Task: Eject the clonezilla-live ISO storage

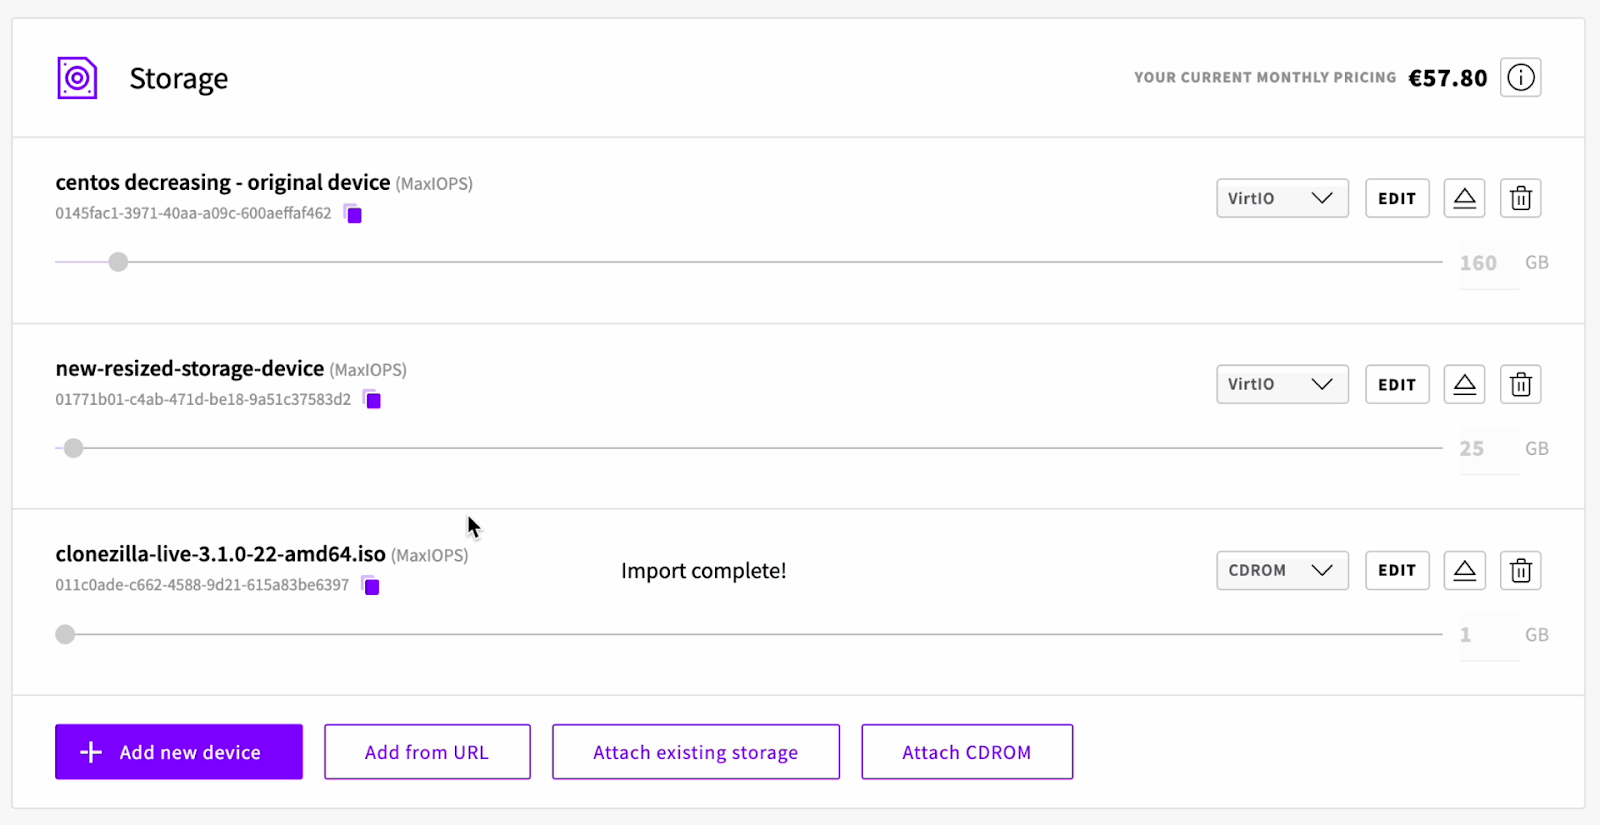Action: coord(1464,570)
